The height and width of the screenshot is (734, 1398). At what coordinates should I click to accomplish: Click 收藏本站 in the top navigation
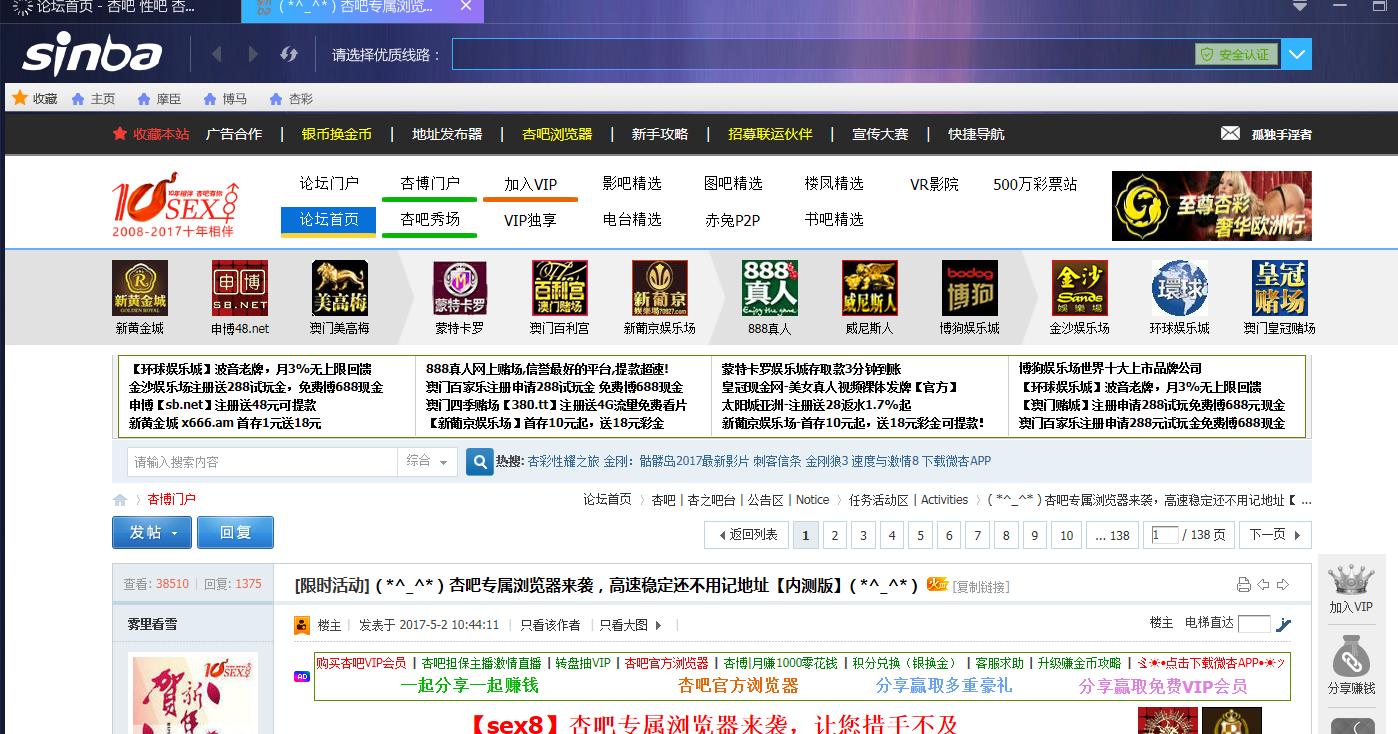coord(151,134)
